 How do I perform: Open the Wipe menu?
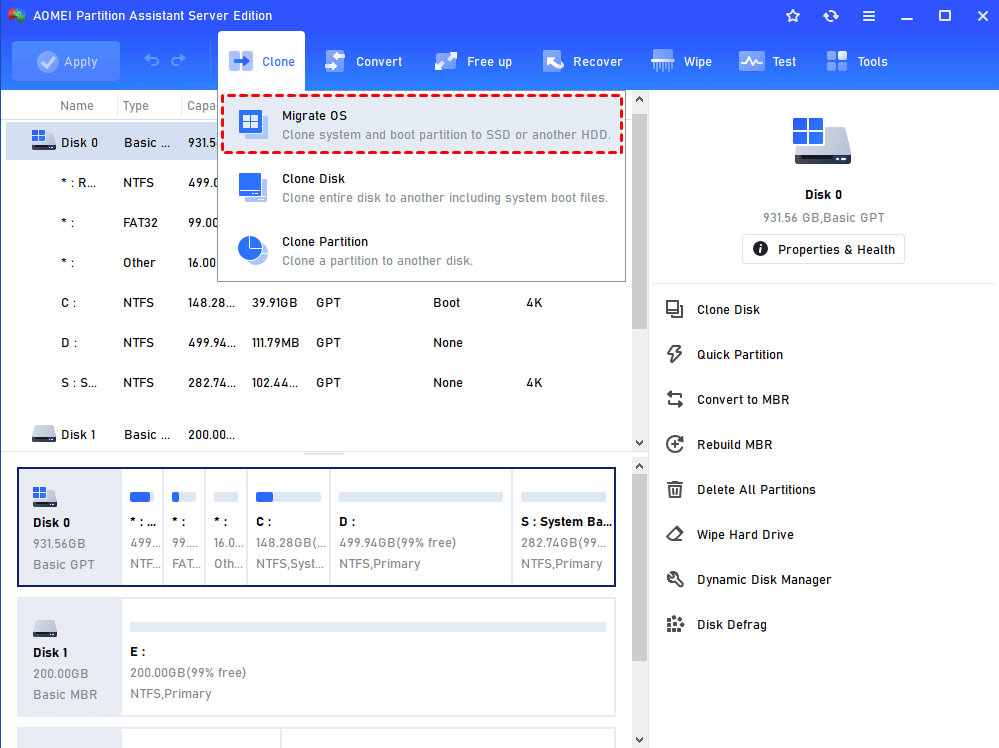coord(681,61)
